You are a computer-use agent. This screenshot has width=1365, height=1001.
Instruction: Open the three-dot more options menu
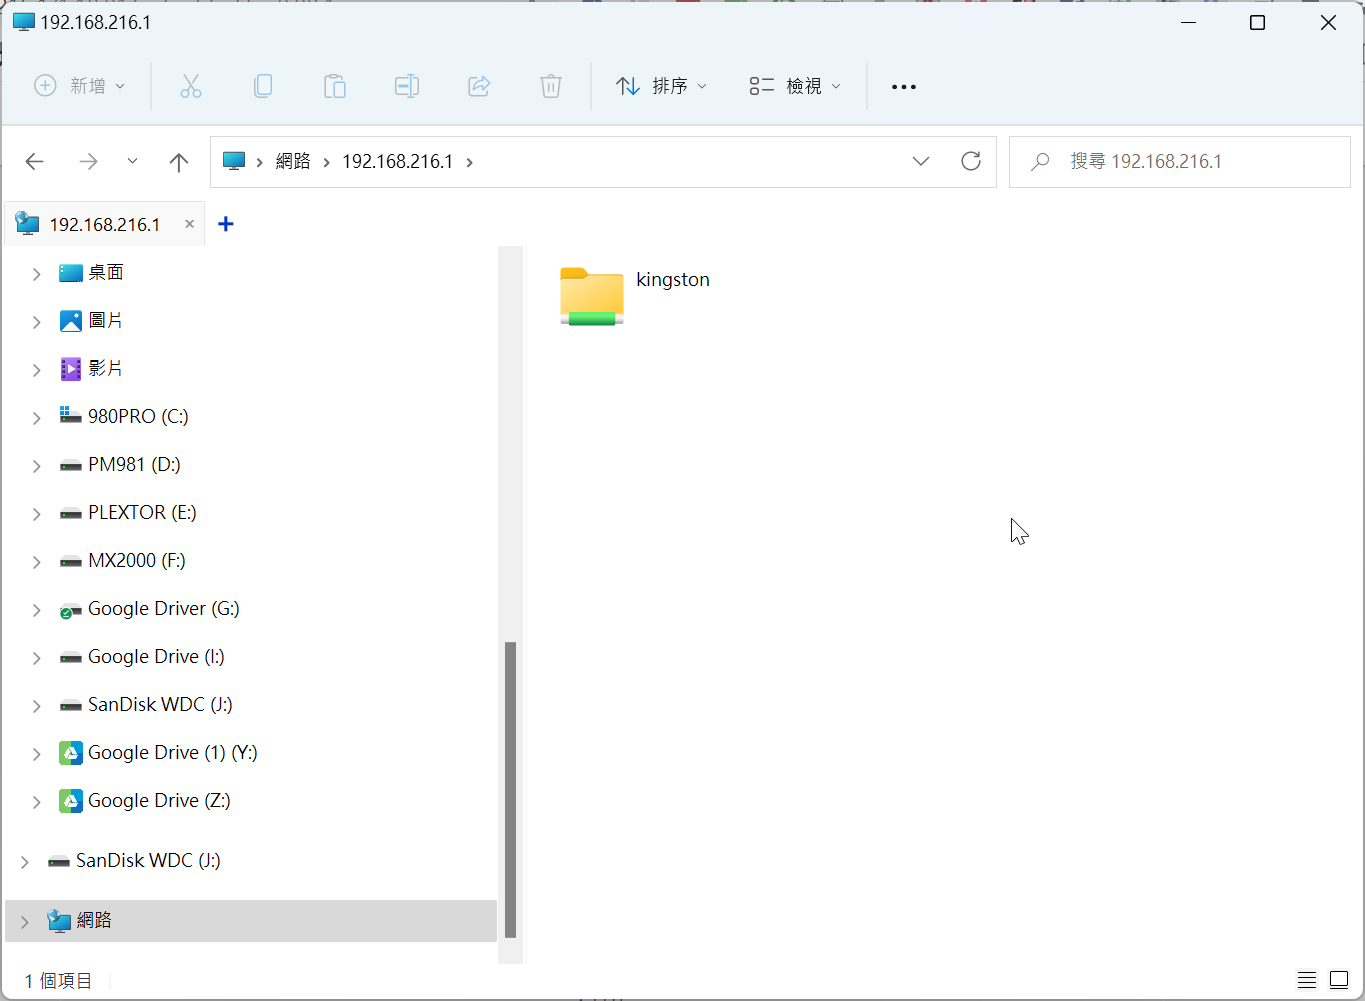tap(904, 87)
